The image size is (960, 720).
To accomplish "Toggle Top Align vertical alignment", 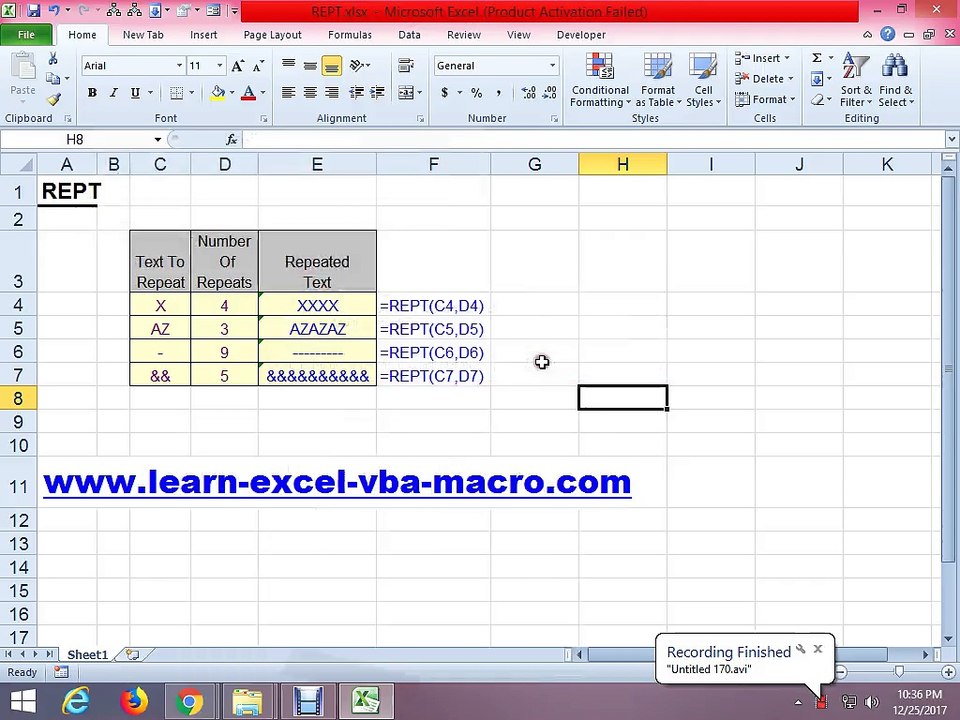I will 288,65.
